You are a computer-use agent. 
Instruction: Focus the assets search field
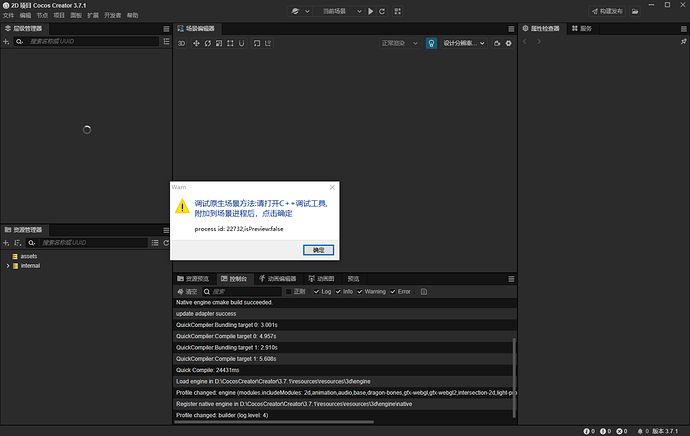(93, 243)
